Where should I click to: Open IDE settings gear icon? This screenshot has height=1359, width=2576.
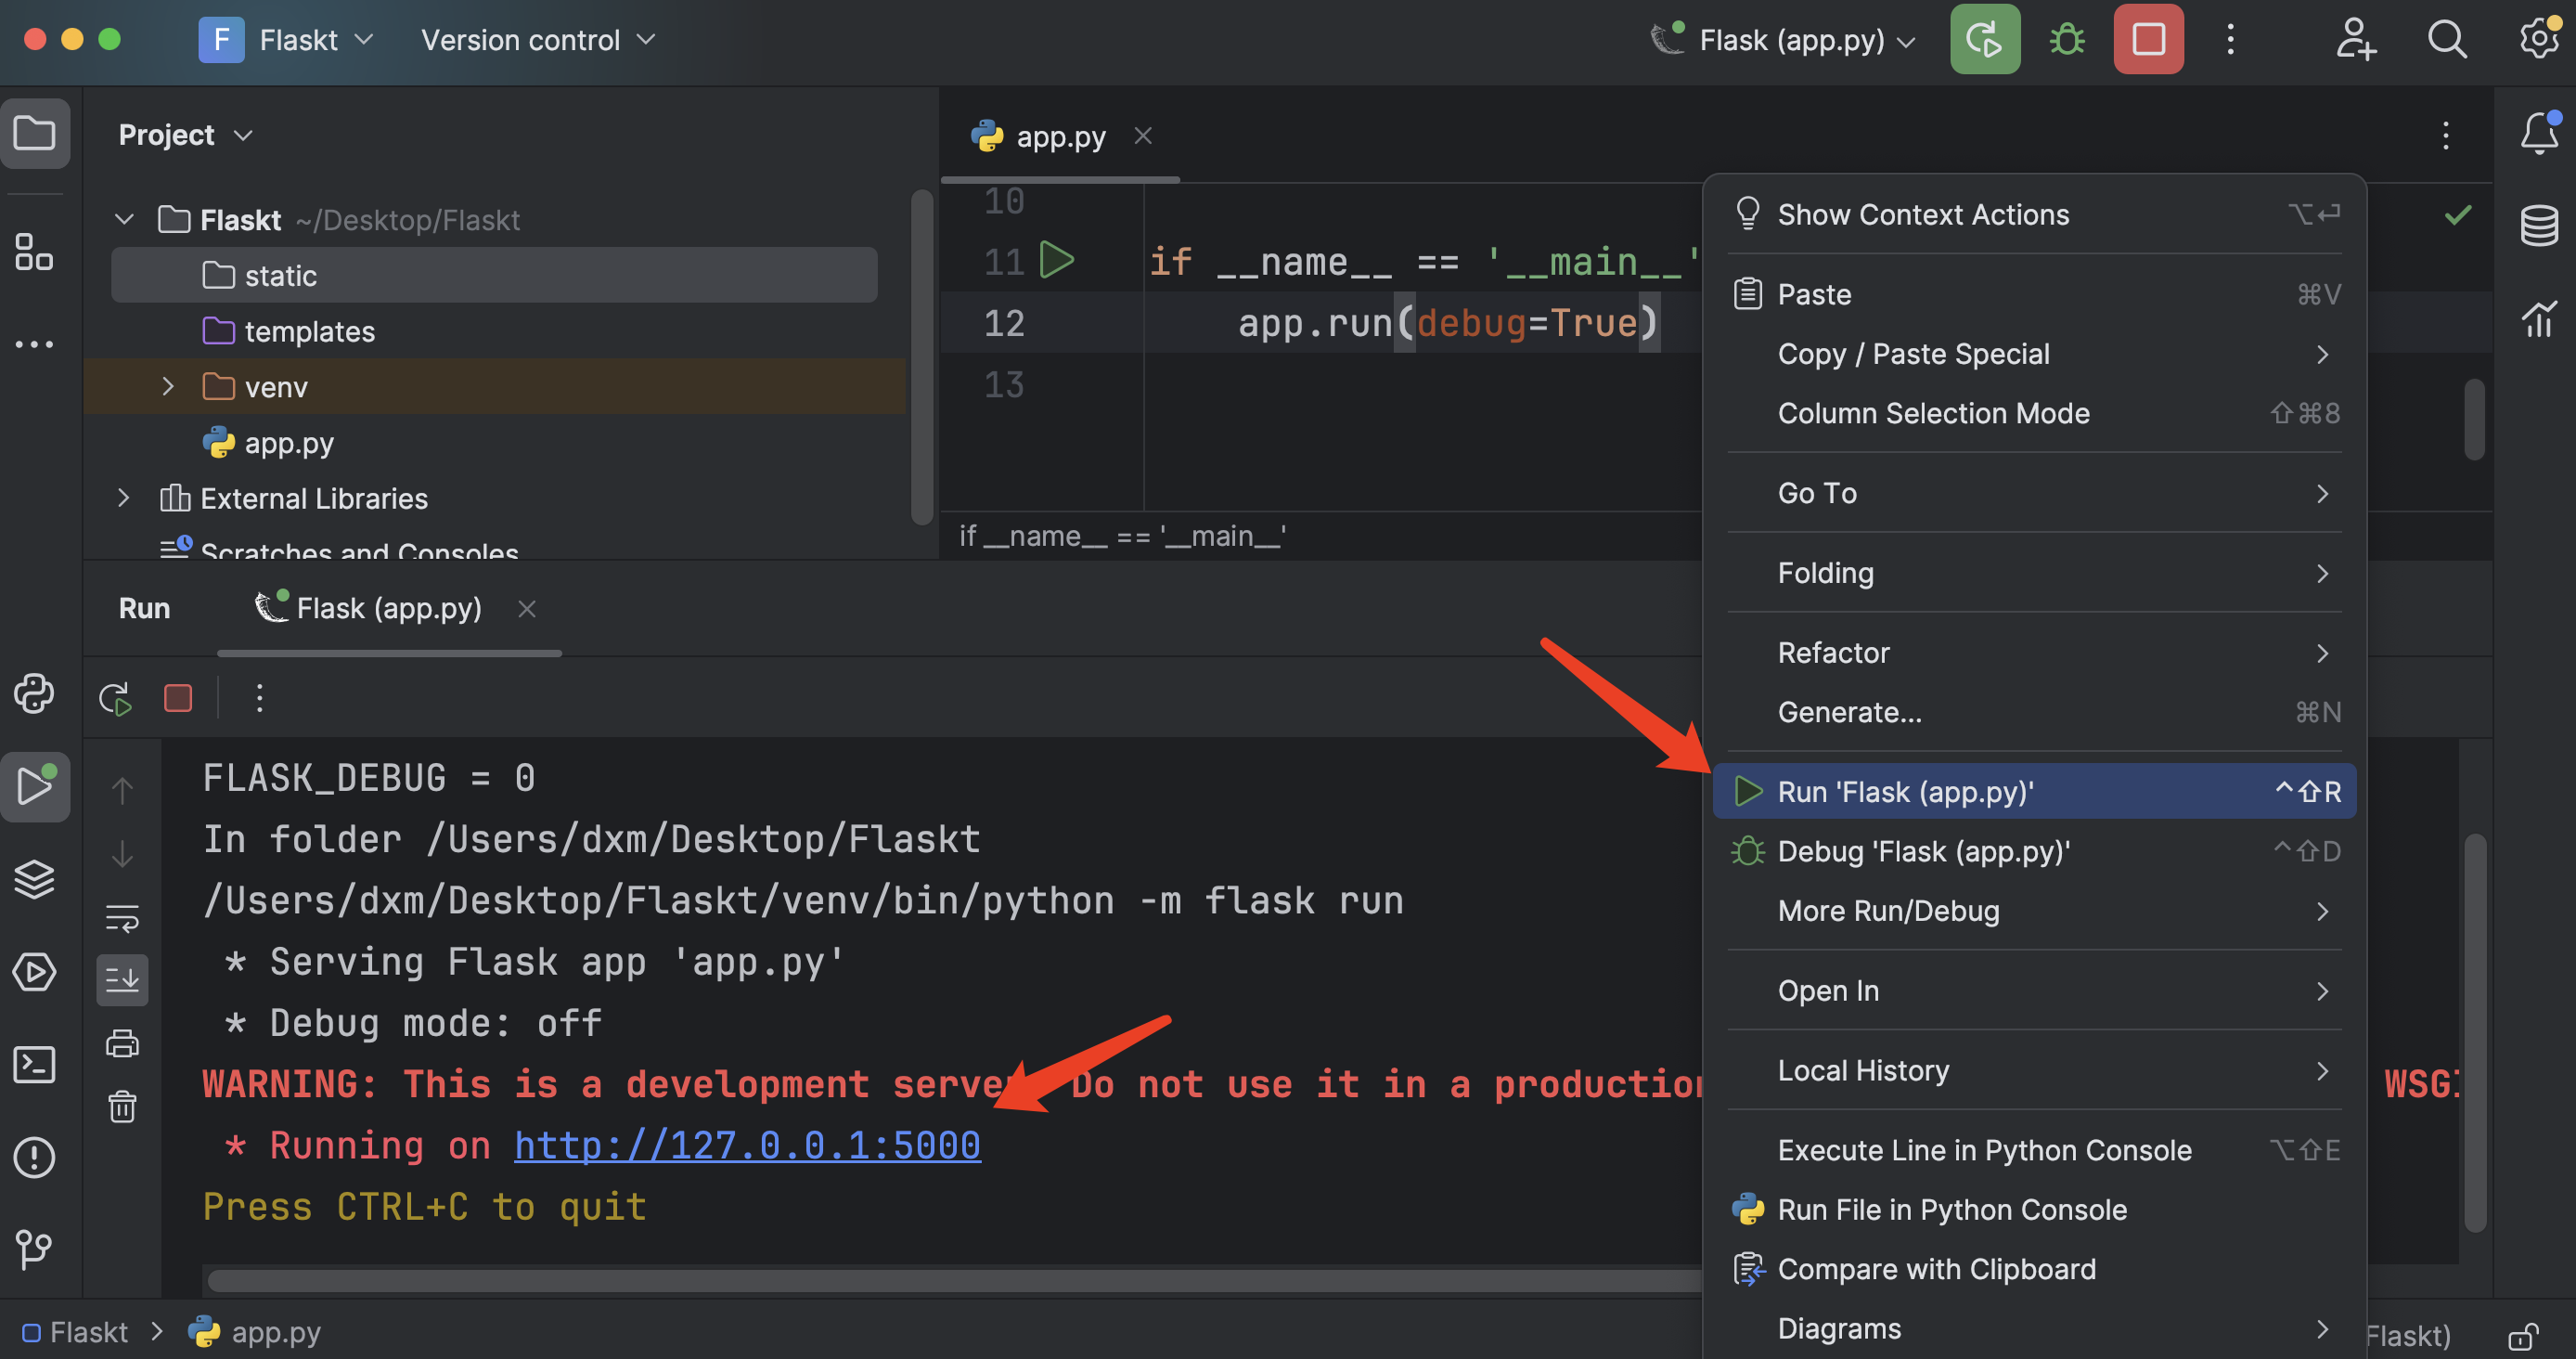click(2539, 40)
